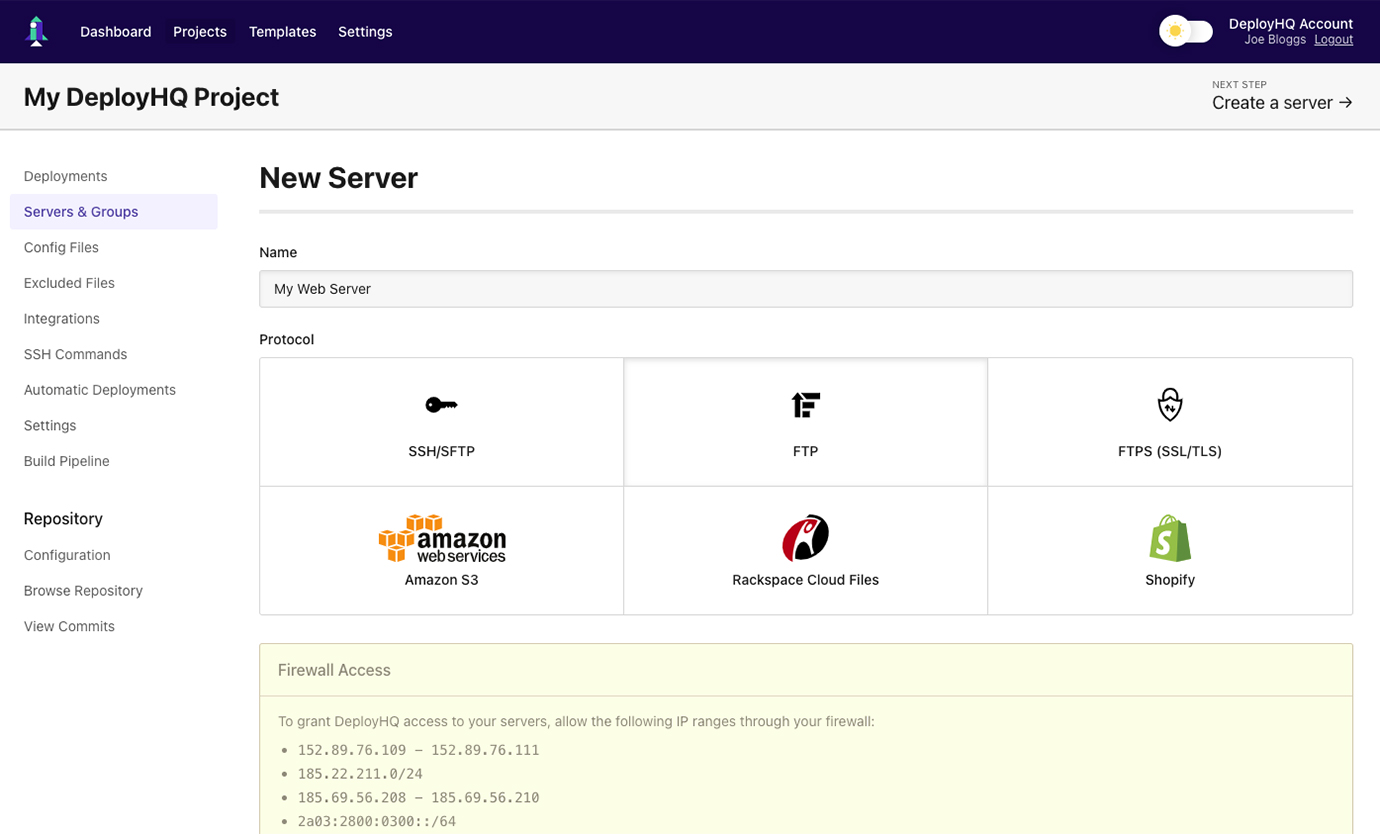Image resolution: width=1380 pixels, height=834 pixels.
Task: Select the Amazon S3 logo
Action: (x=441, y=538)
